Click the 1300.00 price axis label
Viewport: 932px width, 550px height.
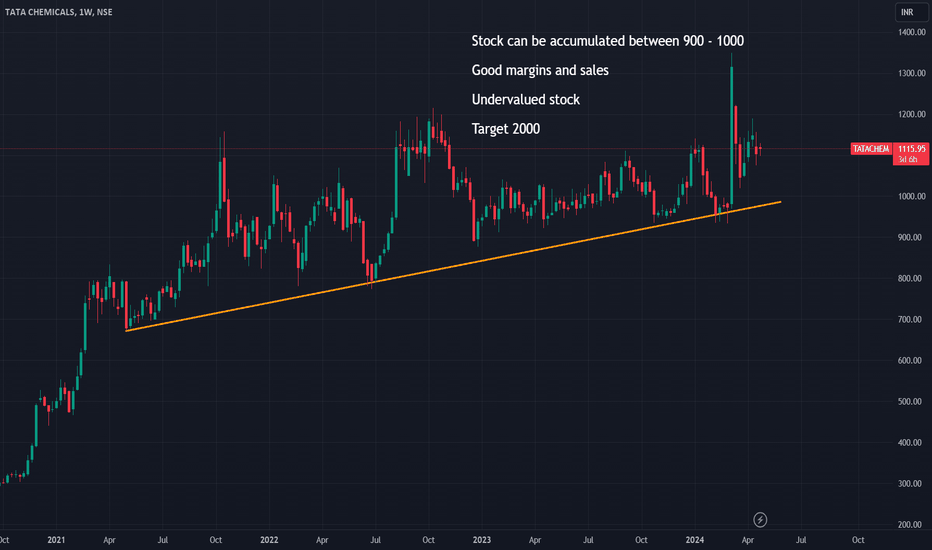point(912,73)
